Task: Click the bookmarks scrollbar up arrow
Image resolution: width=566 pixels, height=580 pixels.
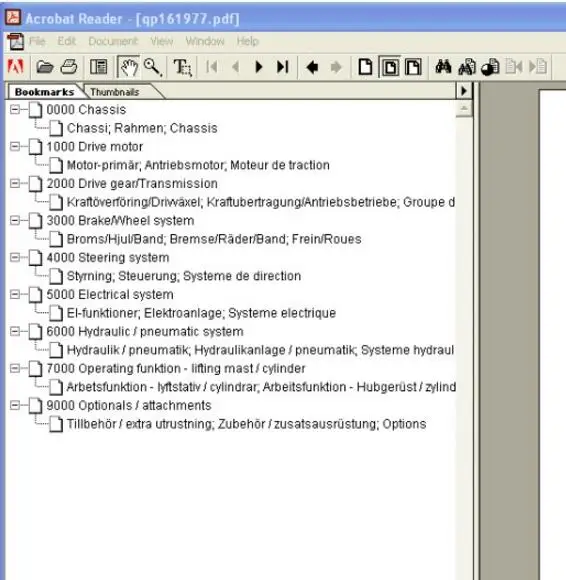Action: [464, 109]
